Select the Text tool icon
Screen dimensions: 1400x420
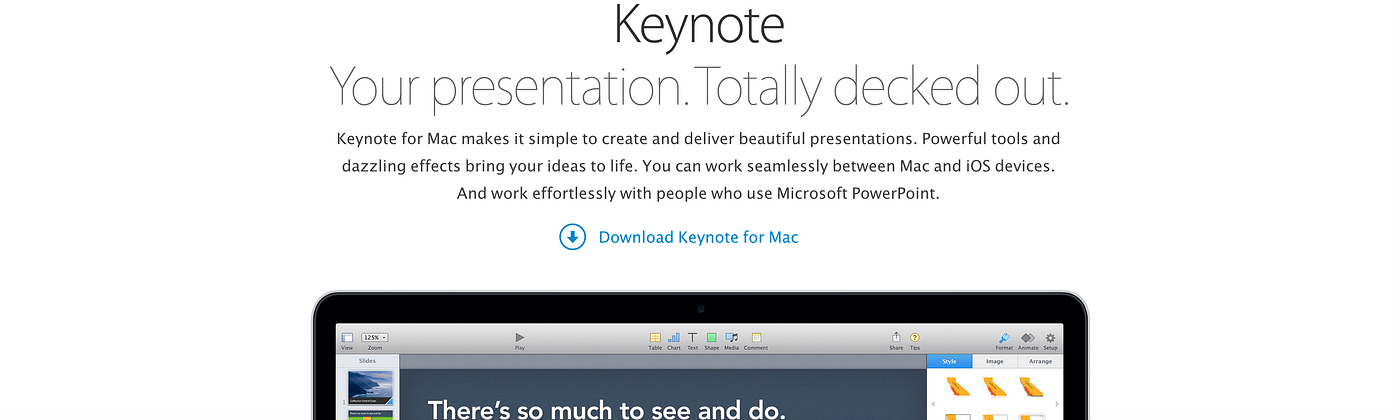(692, 338)
